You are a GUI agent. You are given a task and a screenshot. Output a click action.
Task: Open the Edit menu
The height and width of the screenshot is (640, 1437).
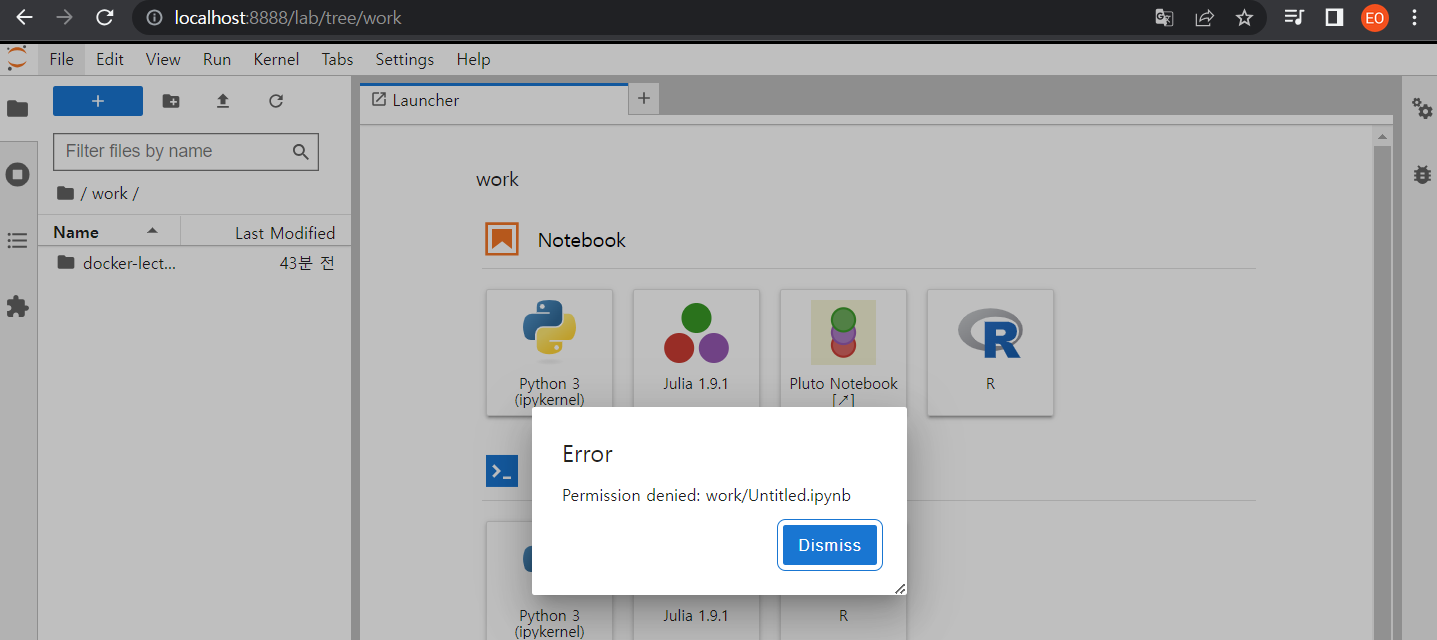click(x=110, y=59)
